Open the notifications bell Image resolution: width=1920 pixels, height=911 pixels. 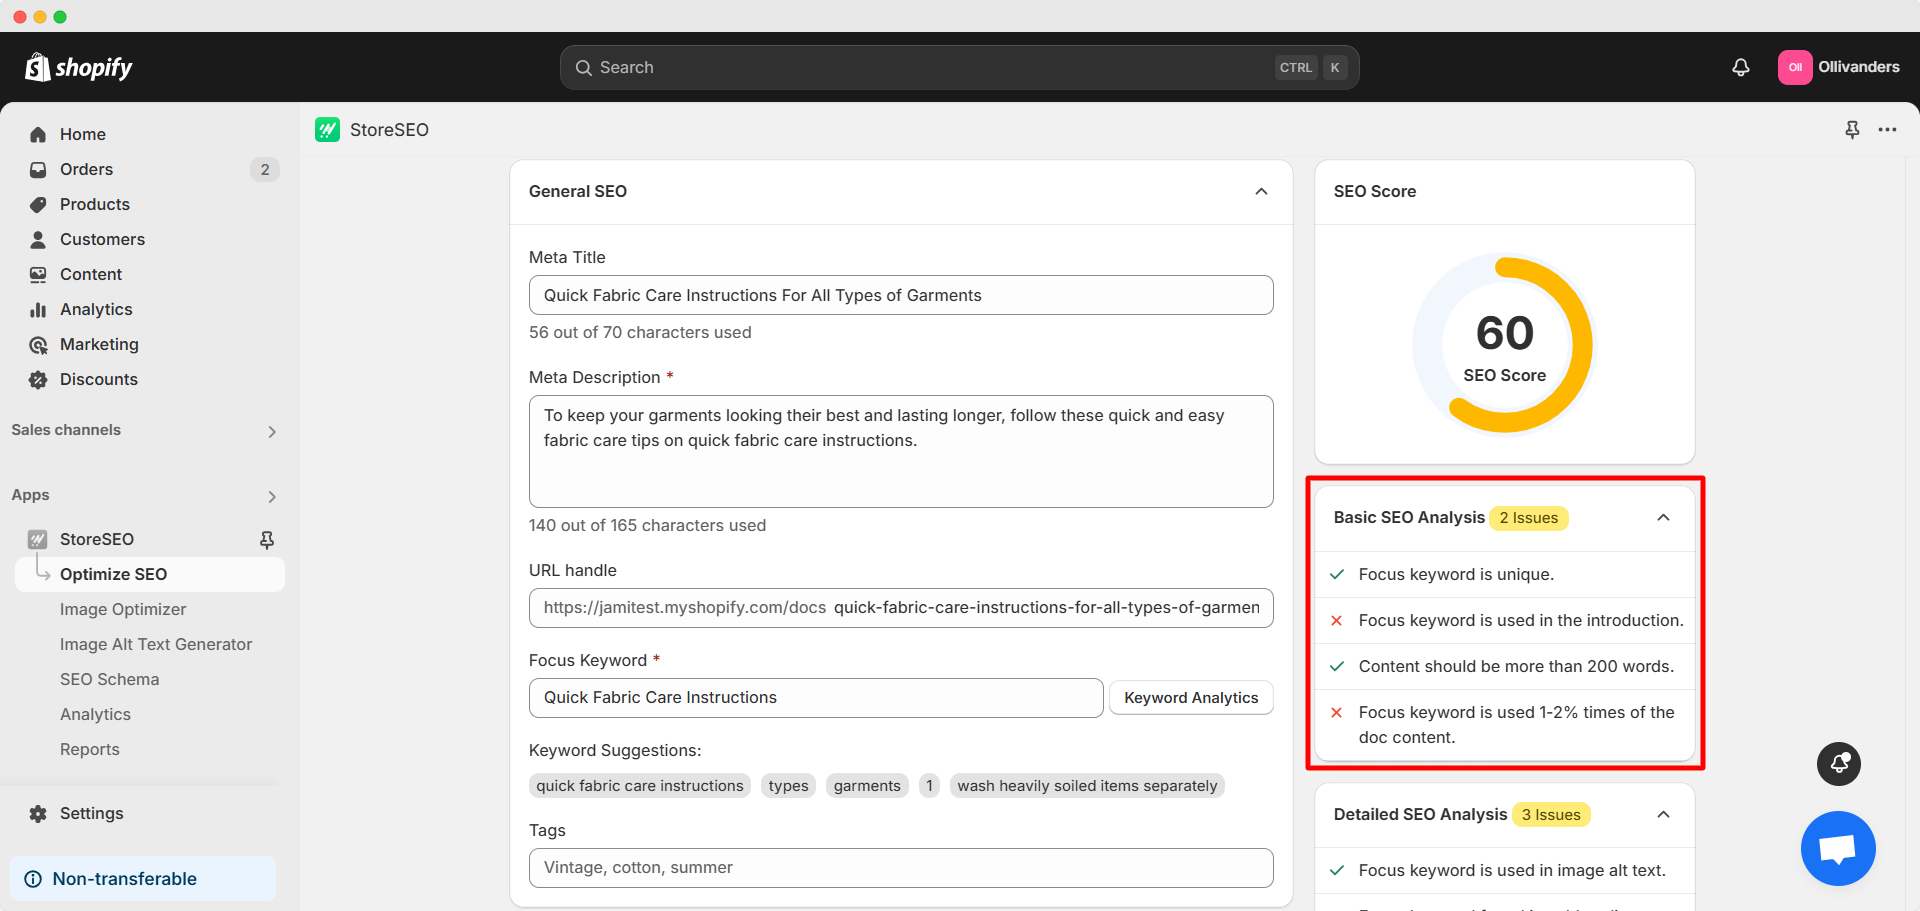point(1741,67)
